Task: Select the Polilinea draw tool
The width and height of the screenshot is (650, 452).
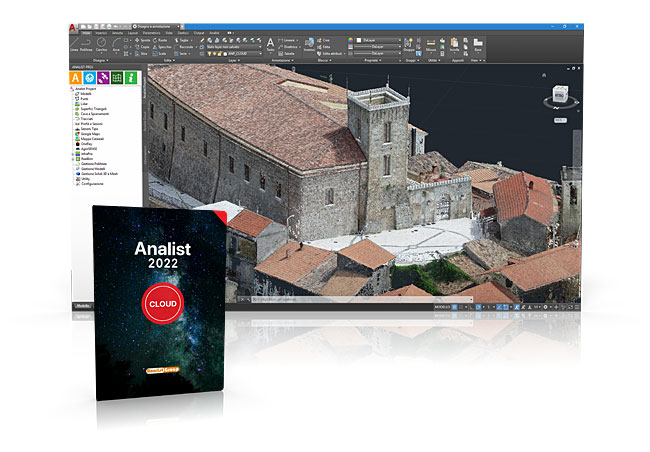Action: coord(86,44)
